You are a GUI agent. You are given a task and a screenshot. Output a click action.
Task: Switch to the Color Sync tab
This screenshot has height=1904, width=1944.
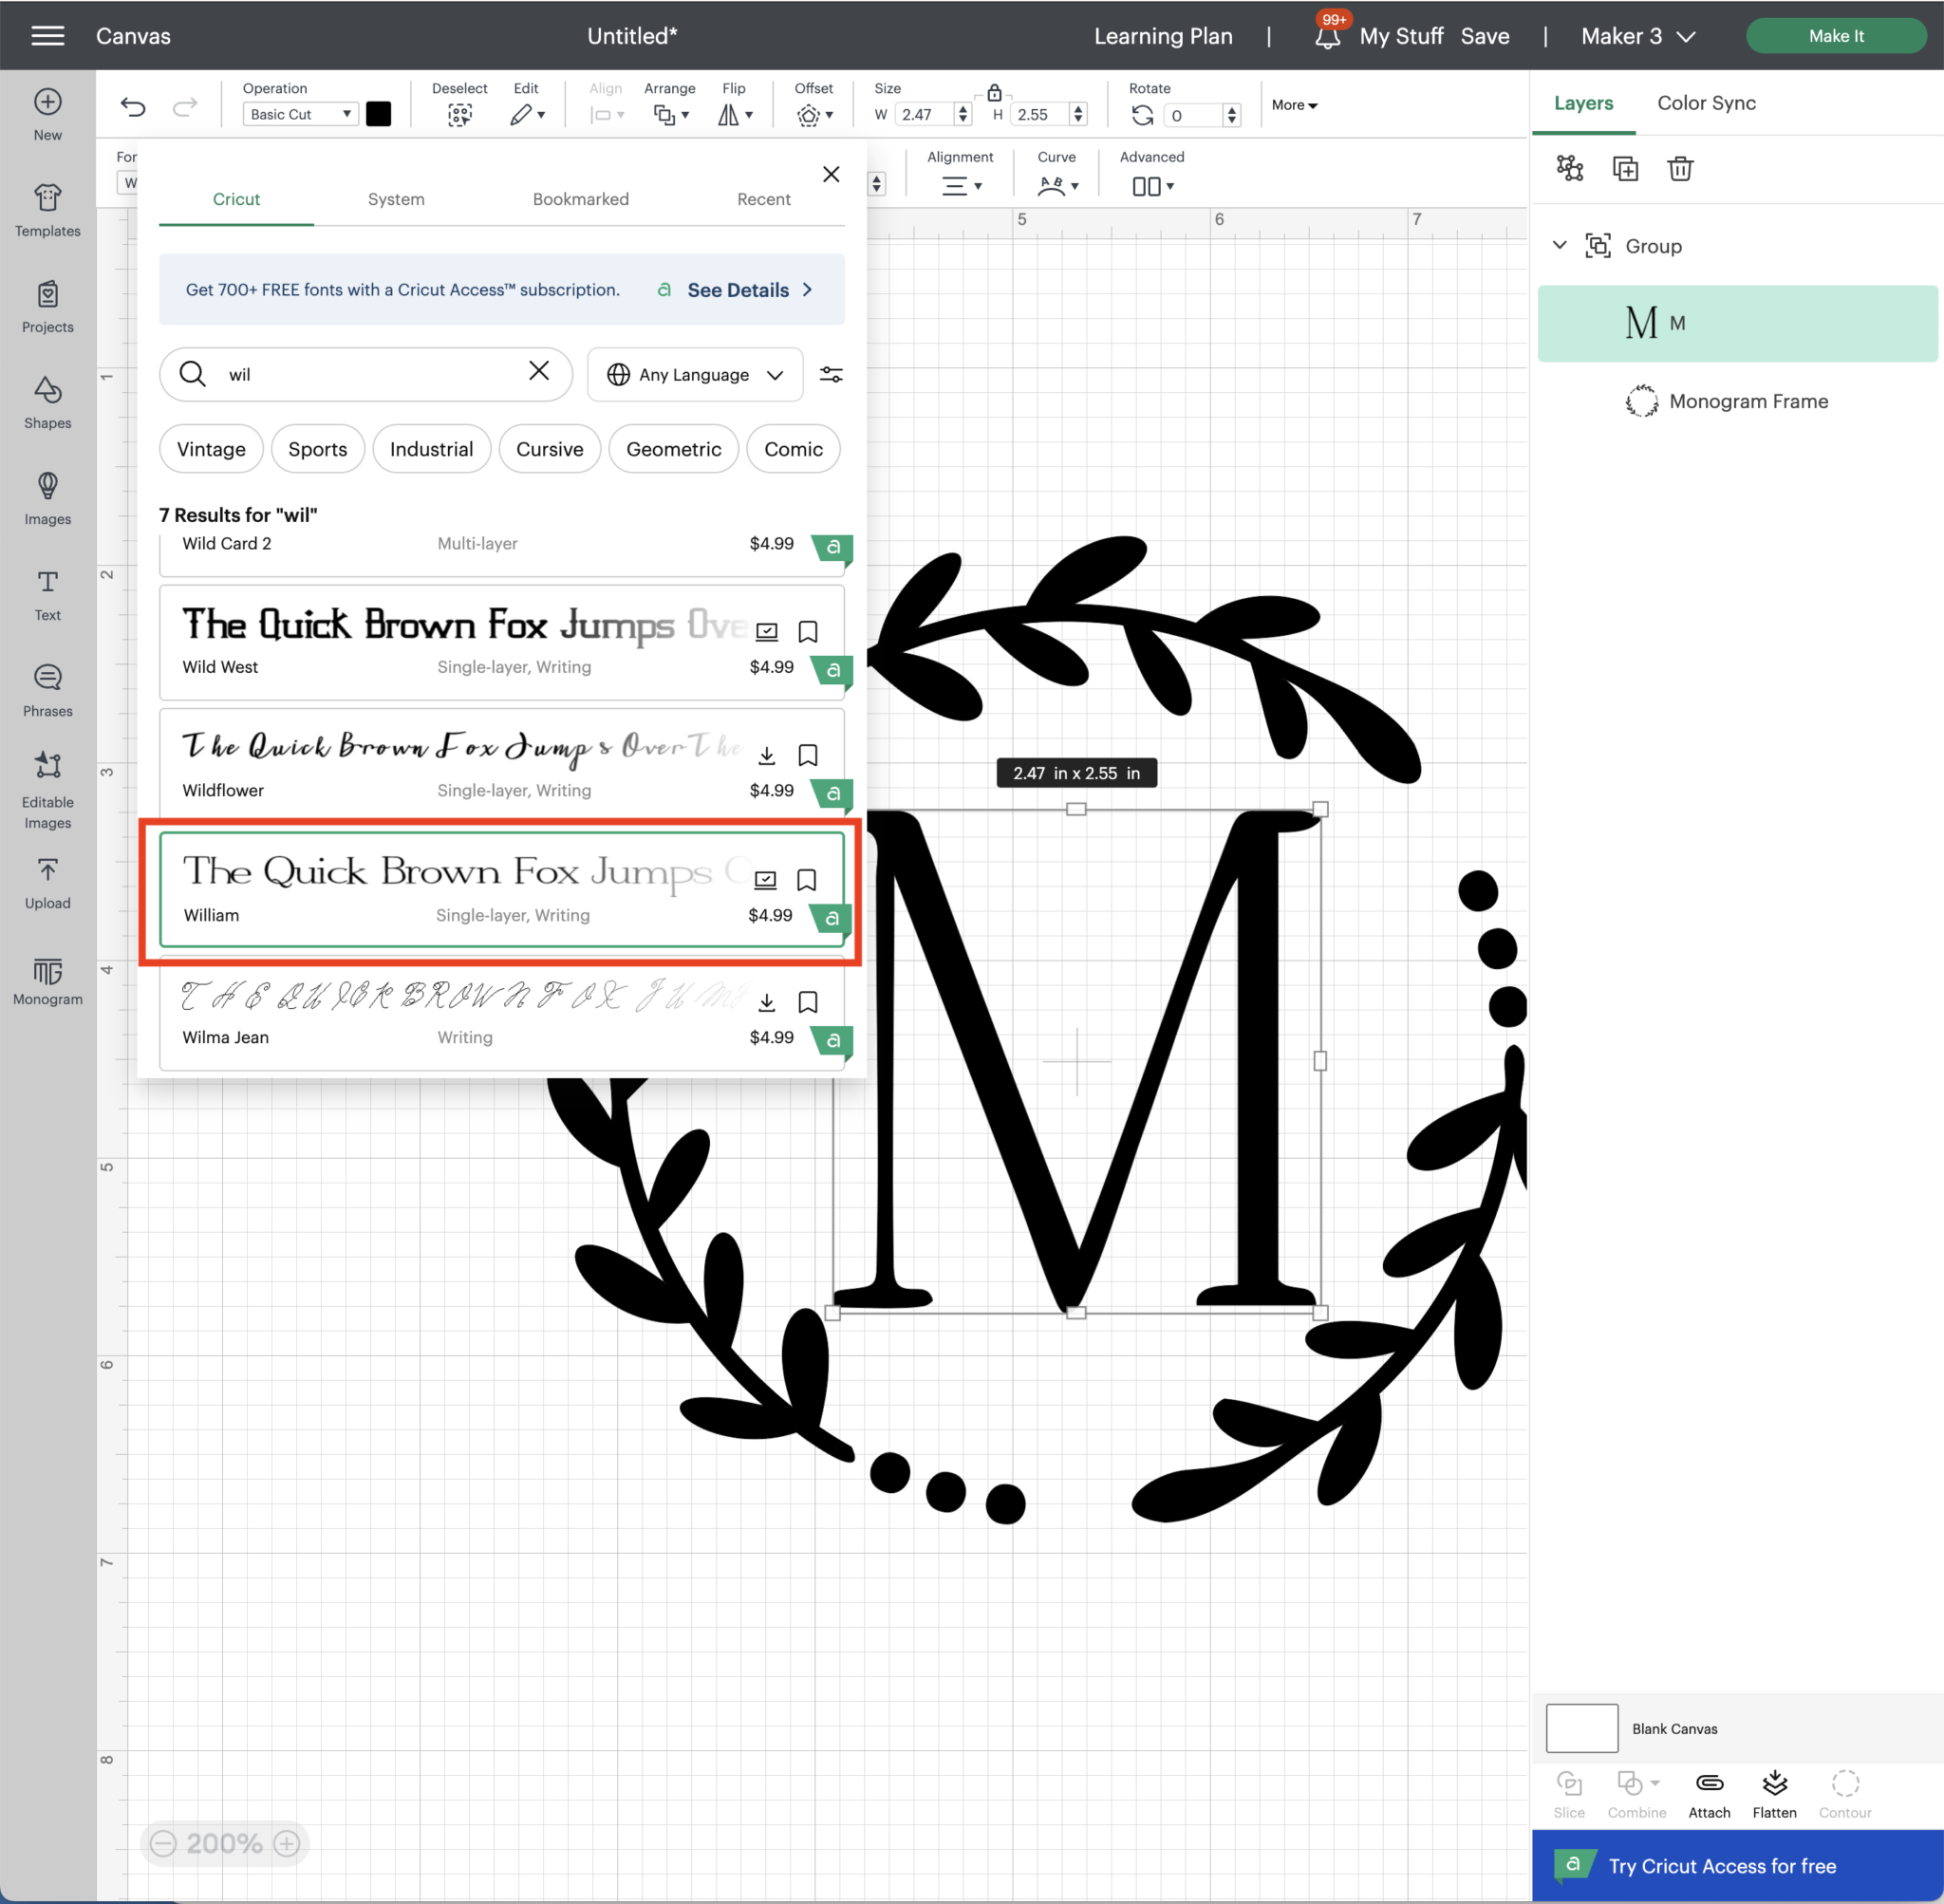(x=1705, y=102)
